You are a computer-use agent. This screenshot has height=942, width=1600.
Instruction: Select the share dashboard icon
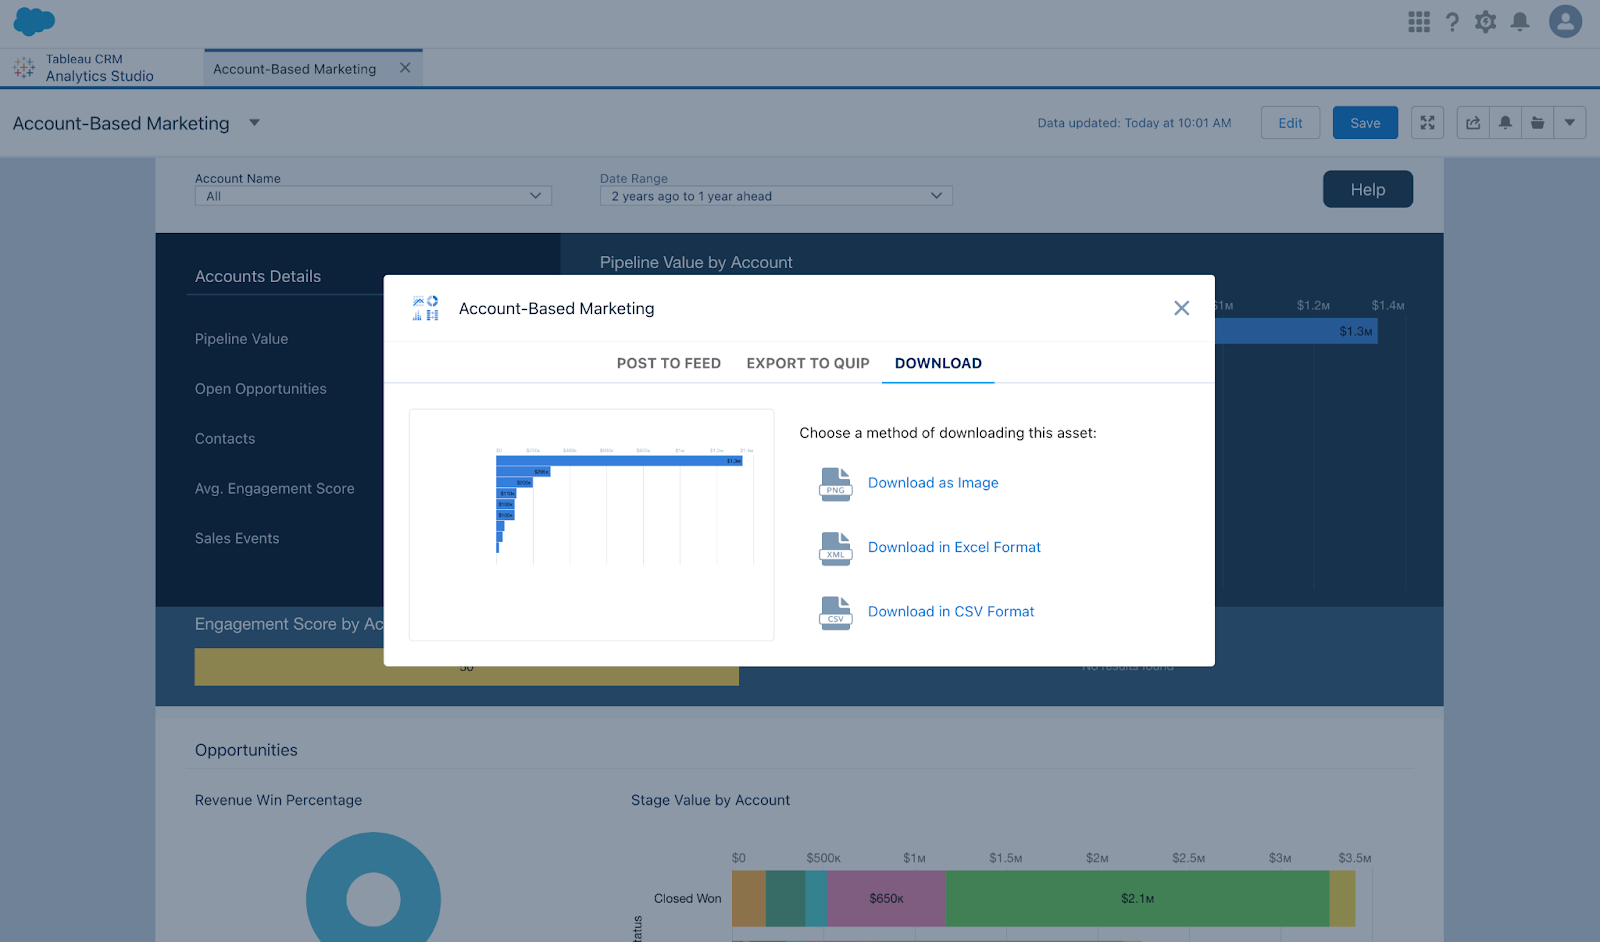[x=1473, y=123]
